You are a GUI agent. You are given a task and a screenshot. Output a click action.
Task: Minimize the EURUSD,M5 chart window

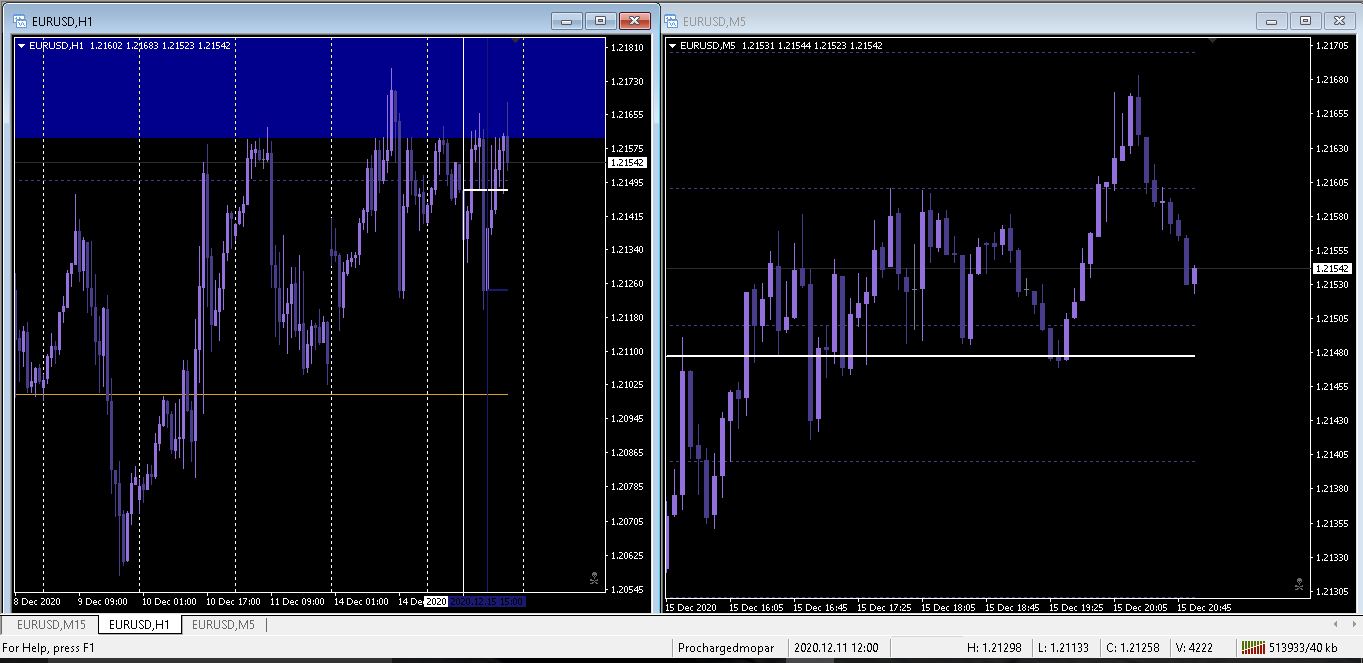coord(1271,21)
